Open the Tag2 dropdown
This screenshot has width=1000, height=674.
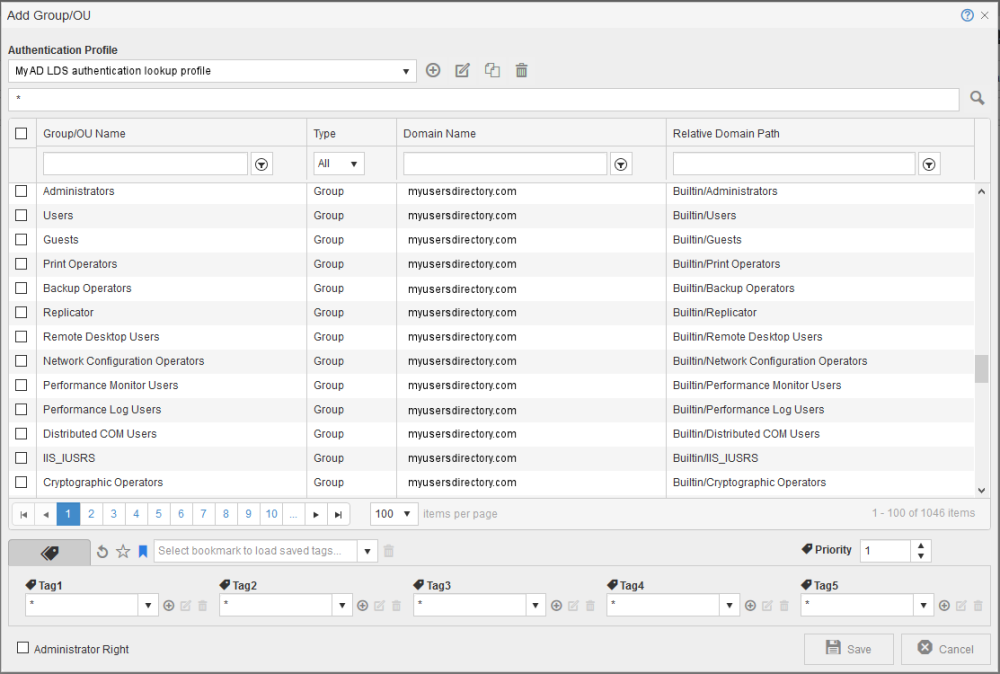pyautogui.click(x=342, y=605)
